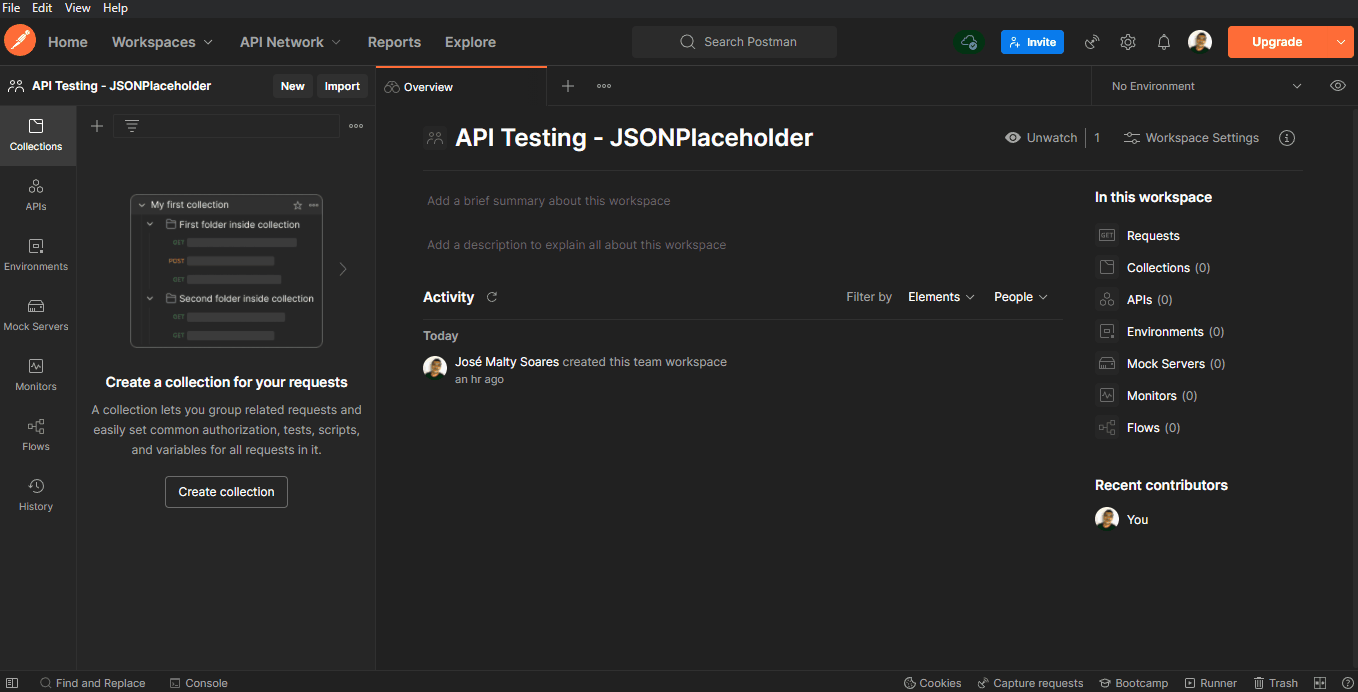1358x692 pixels.
Task: Expand the Elements filter dropdown
Action: pyautogui.click(x=940, y=297)
